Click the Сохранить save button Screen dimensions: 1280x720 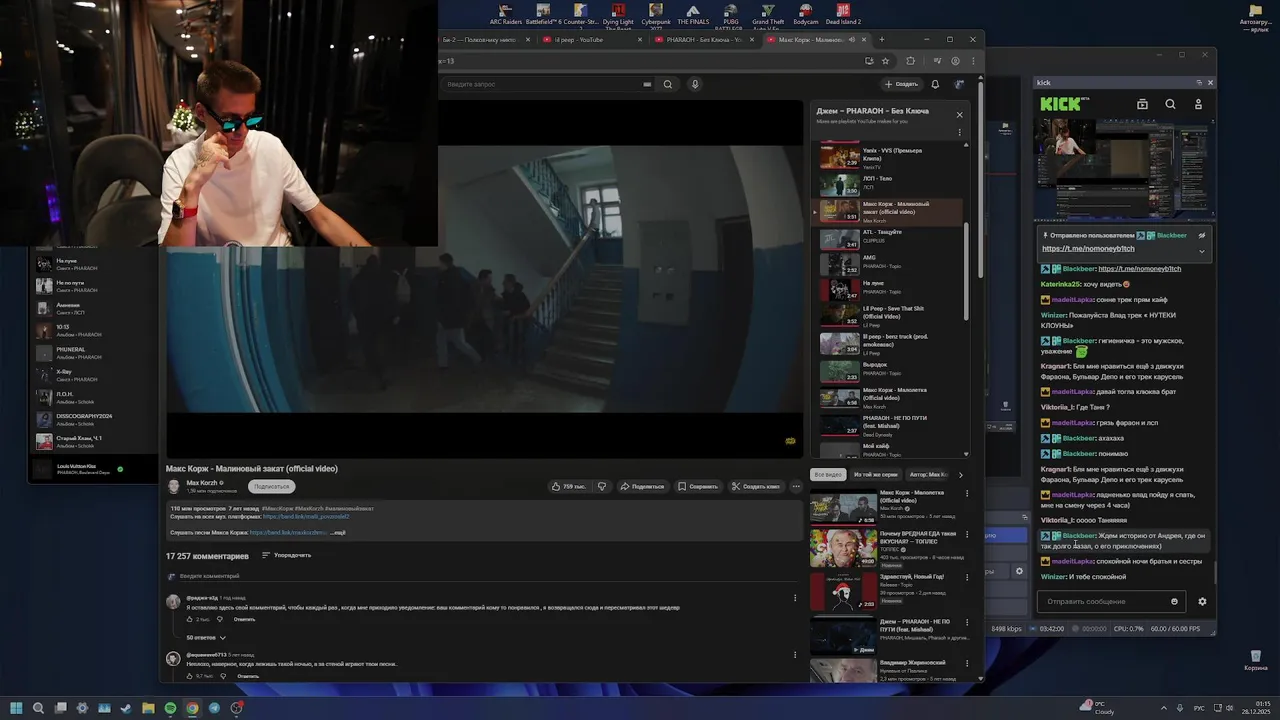coord(697,486)
